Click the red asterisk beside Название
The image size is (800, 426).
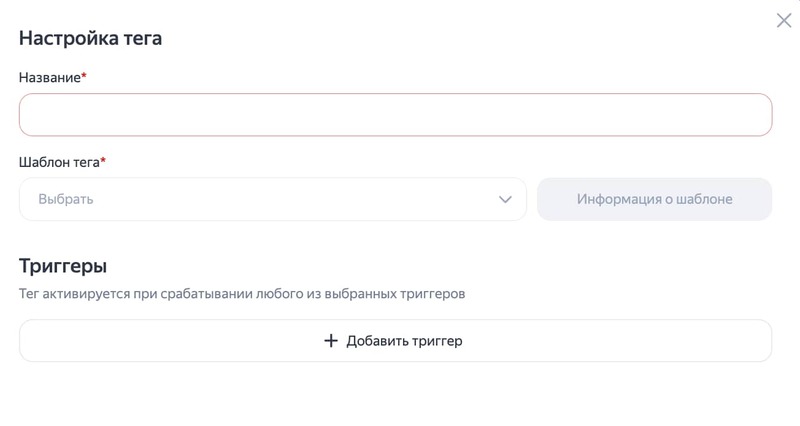tap(84, 77)
